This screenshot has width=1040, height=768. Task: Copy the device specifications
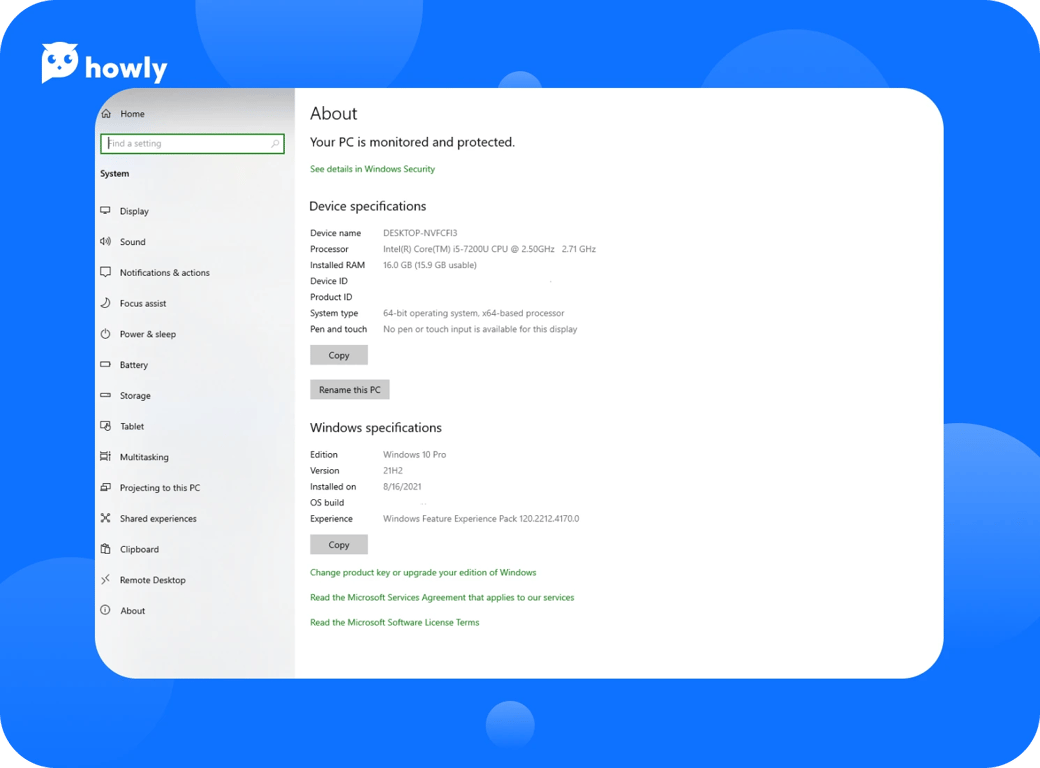[339, 355]
